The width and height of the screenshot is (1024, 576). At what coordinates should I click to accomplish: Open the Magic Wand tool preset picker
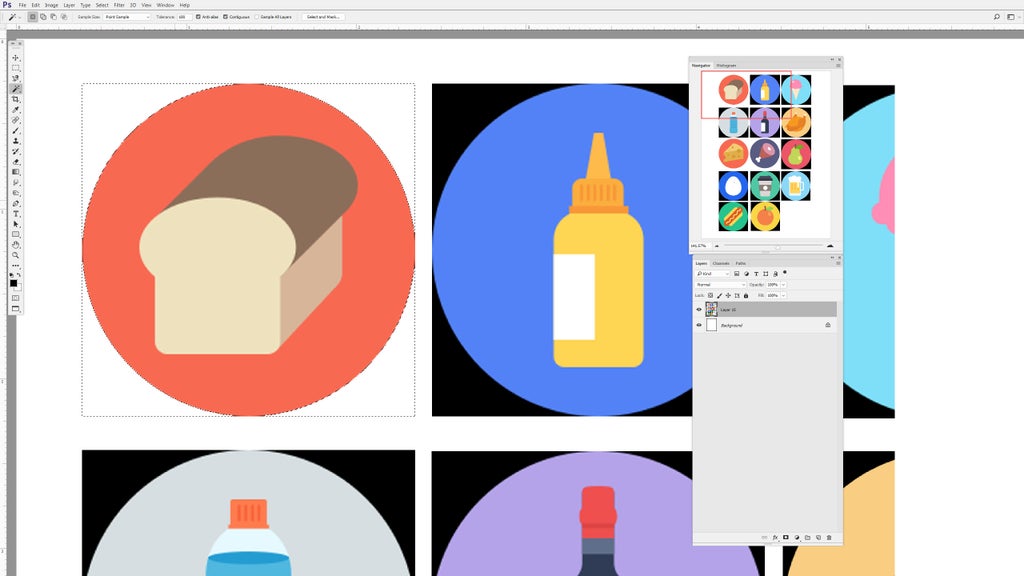pyautogui.click(x=14, y=17)
